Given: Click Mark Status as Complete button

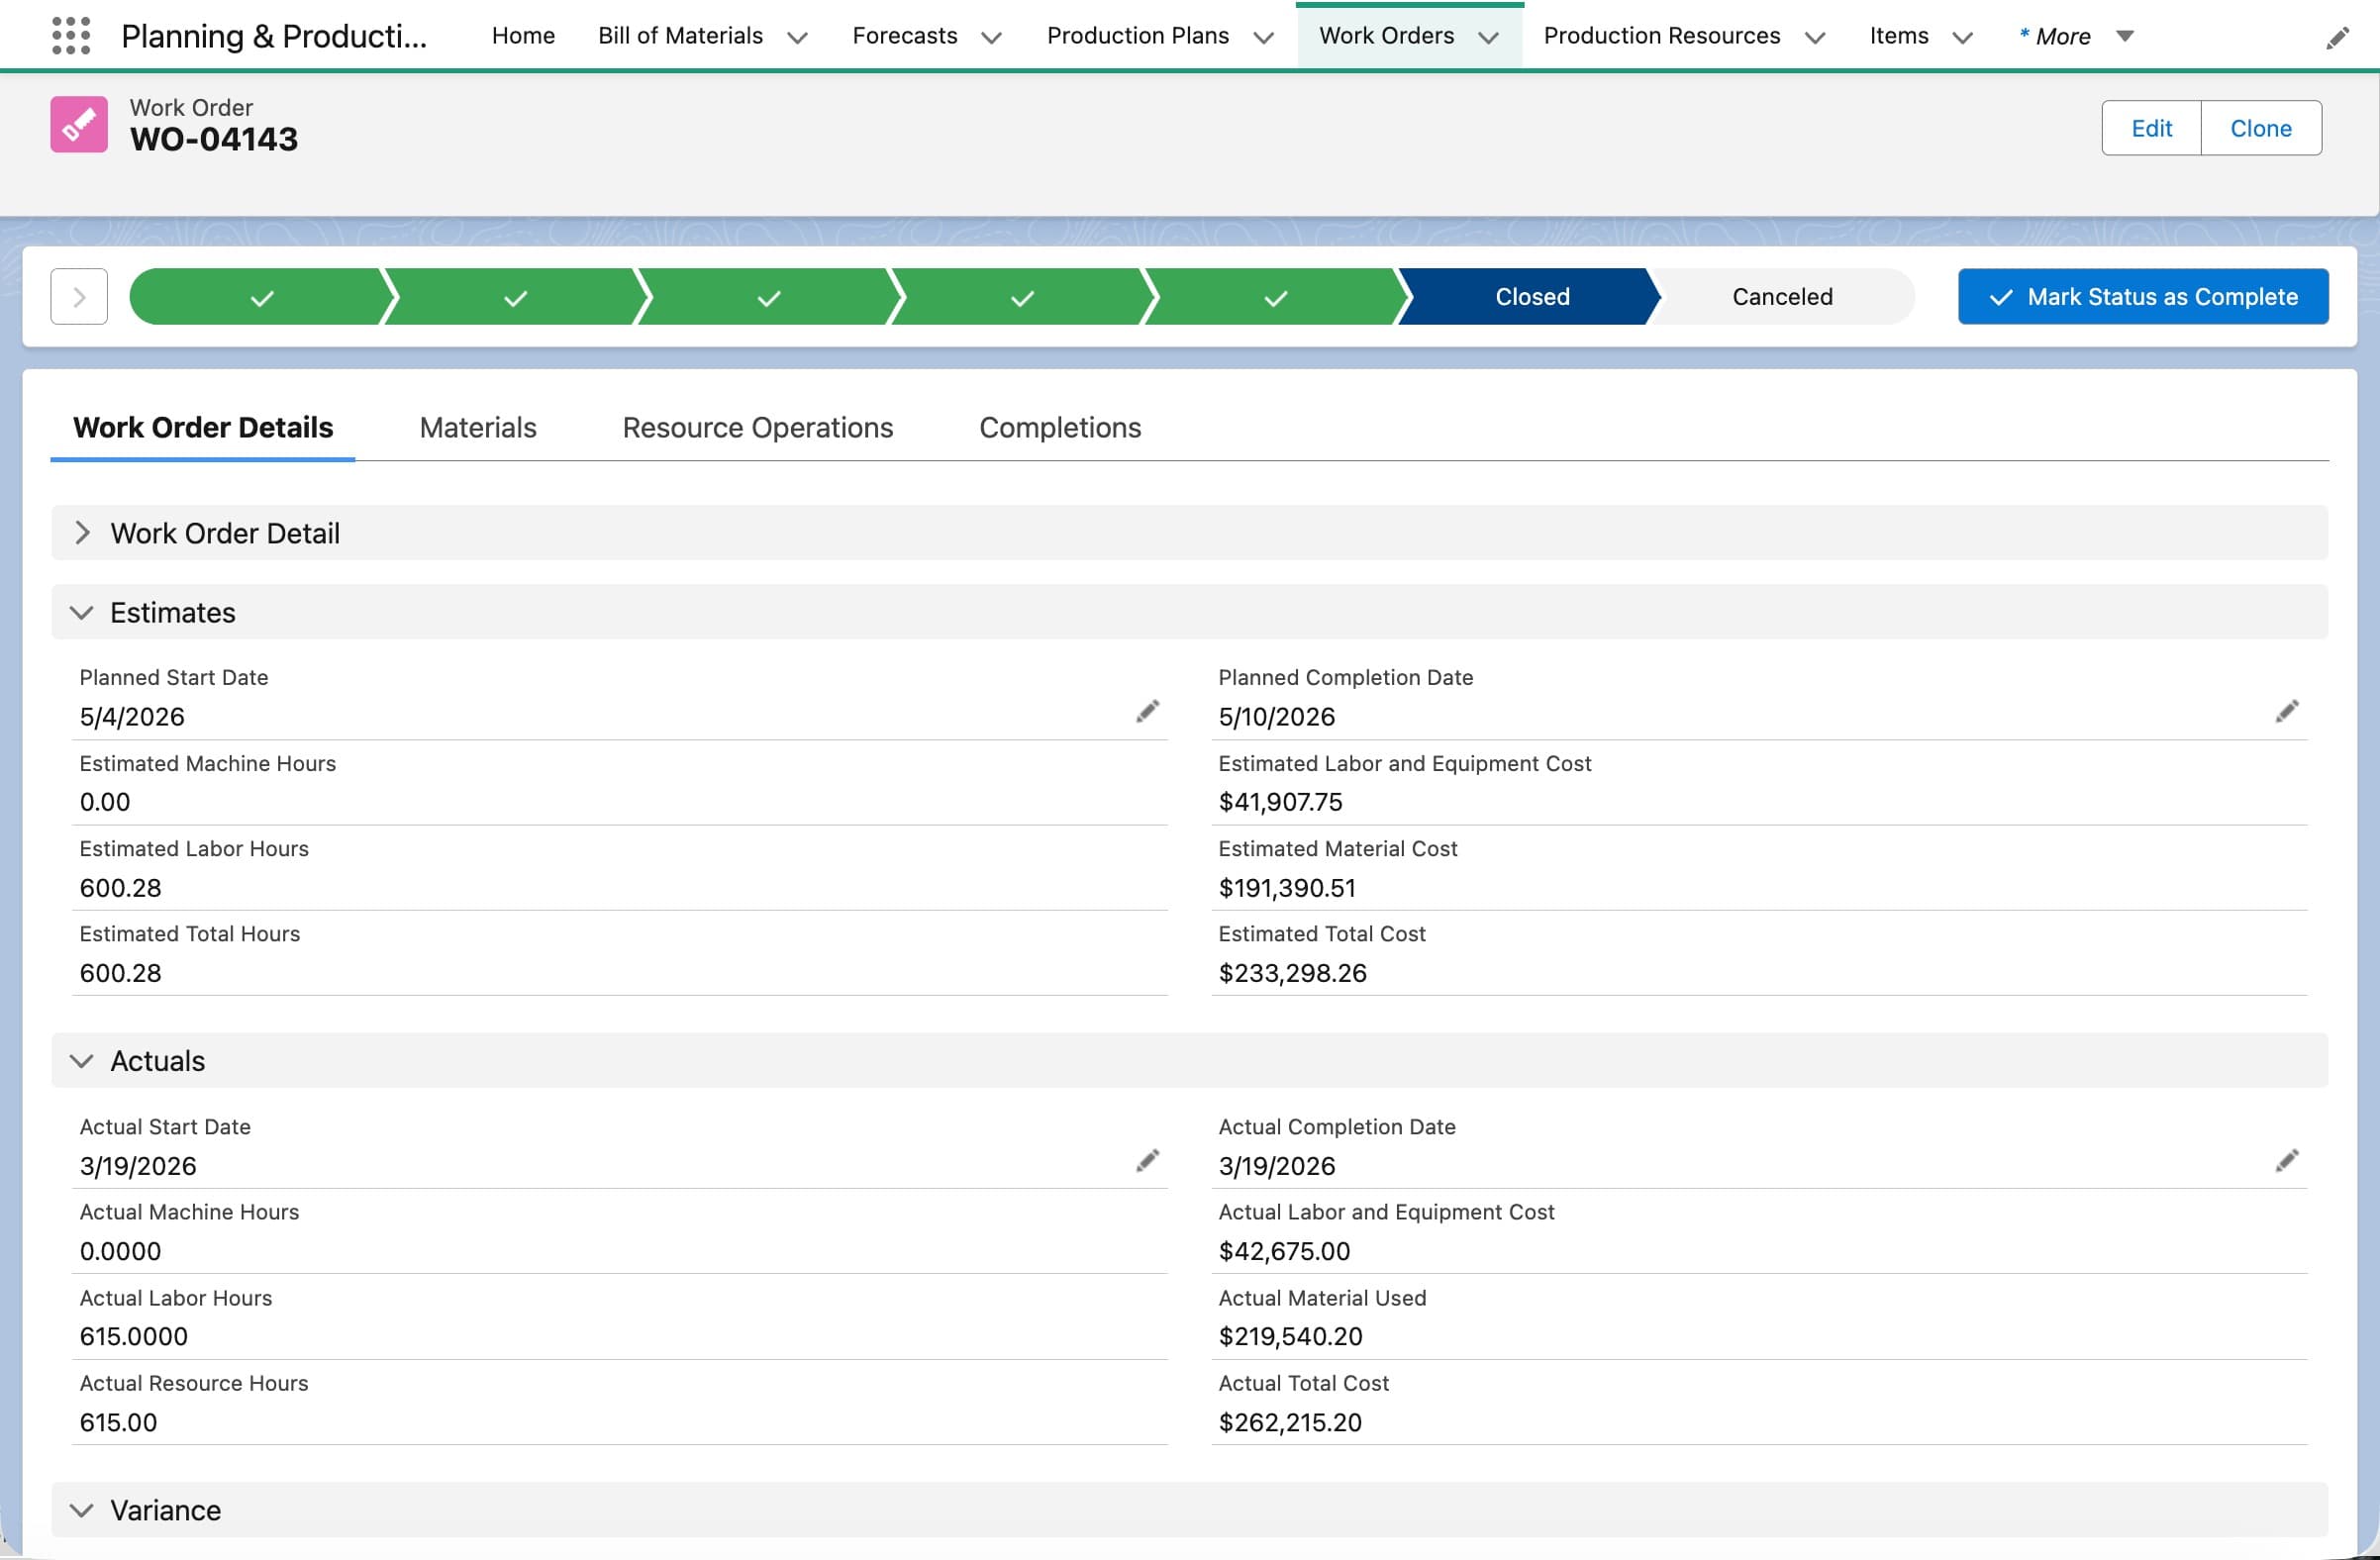Looking at the screenshot, I should tap(2142, 297).
